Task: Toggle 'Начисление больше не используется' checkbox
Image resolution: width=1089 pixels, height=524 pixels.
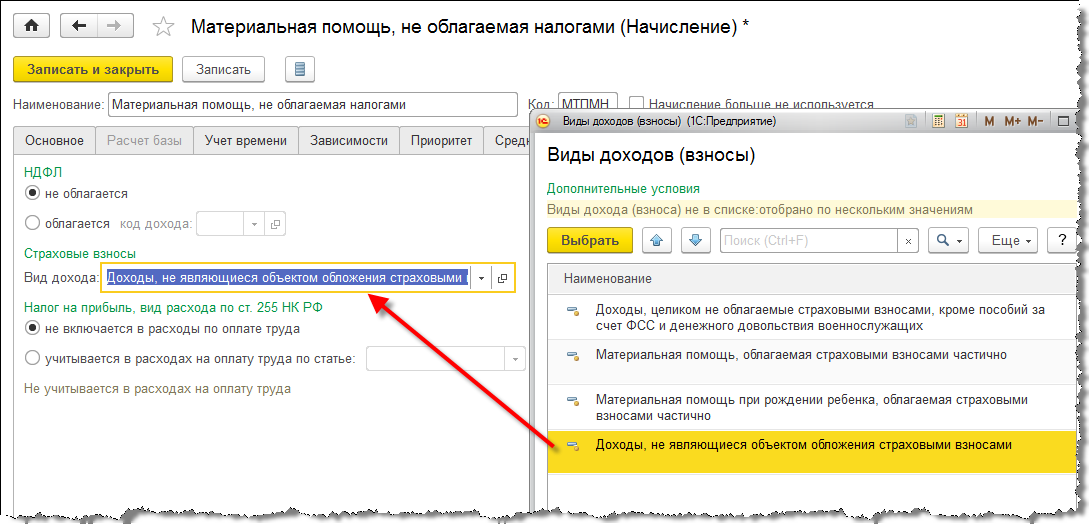Action: coord(636,104)
